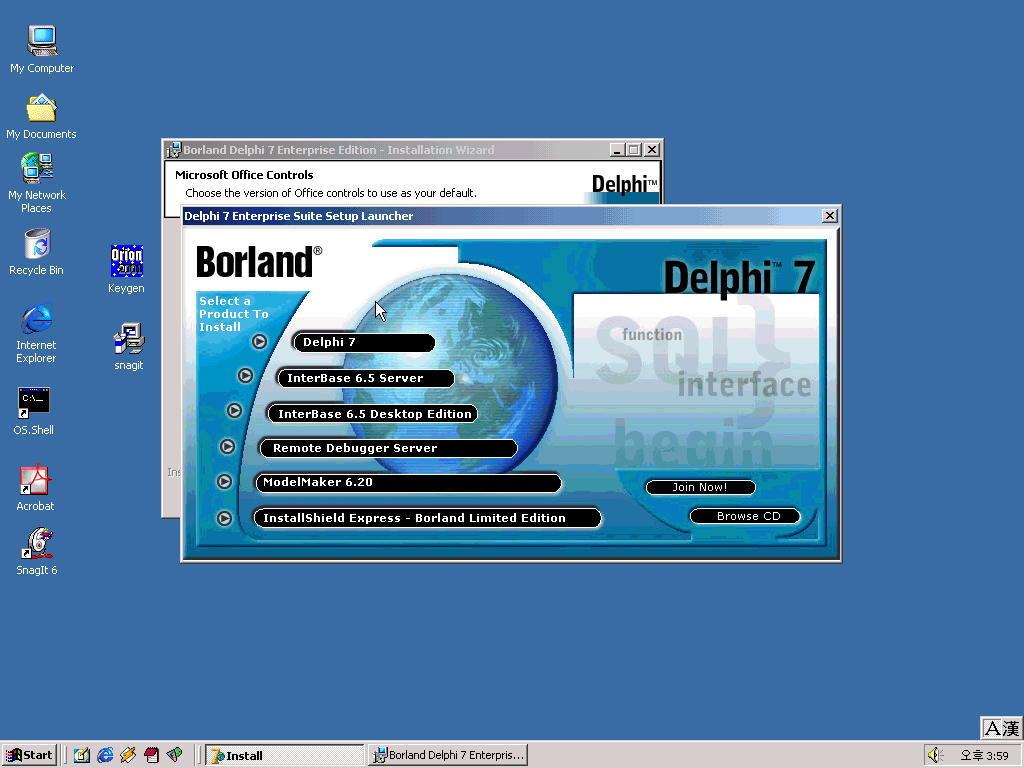Install Delphi 7 product option
1024x768 pixels.
pos(363,343)
